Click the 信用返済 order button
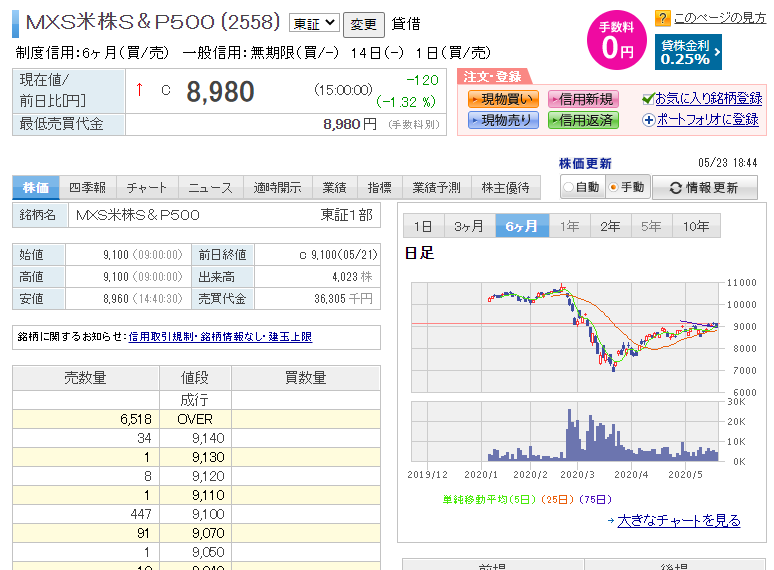Viewport: 774px width, 570px height. 583,120
